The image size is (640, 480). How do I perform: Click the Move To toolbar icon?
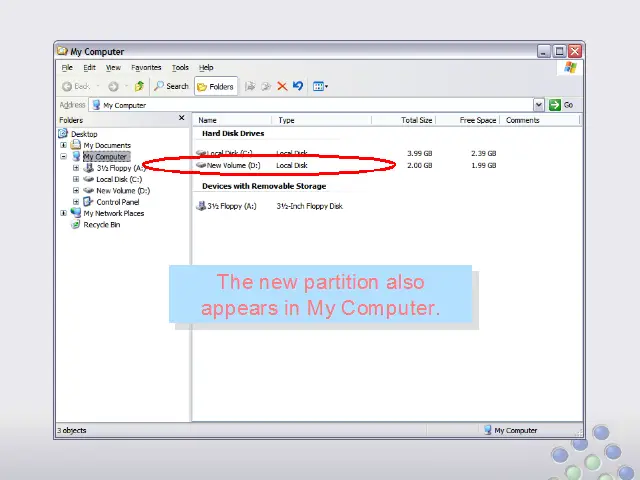(250, 87)
